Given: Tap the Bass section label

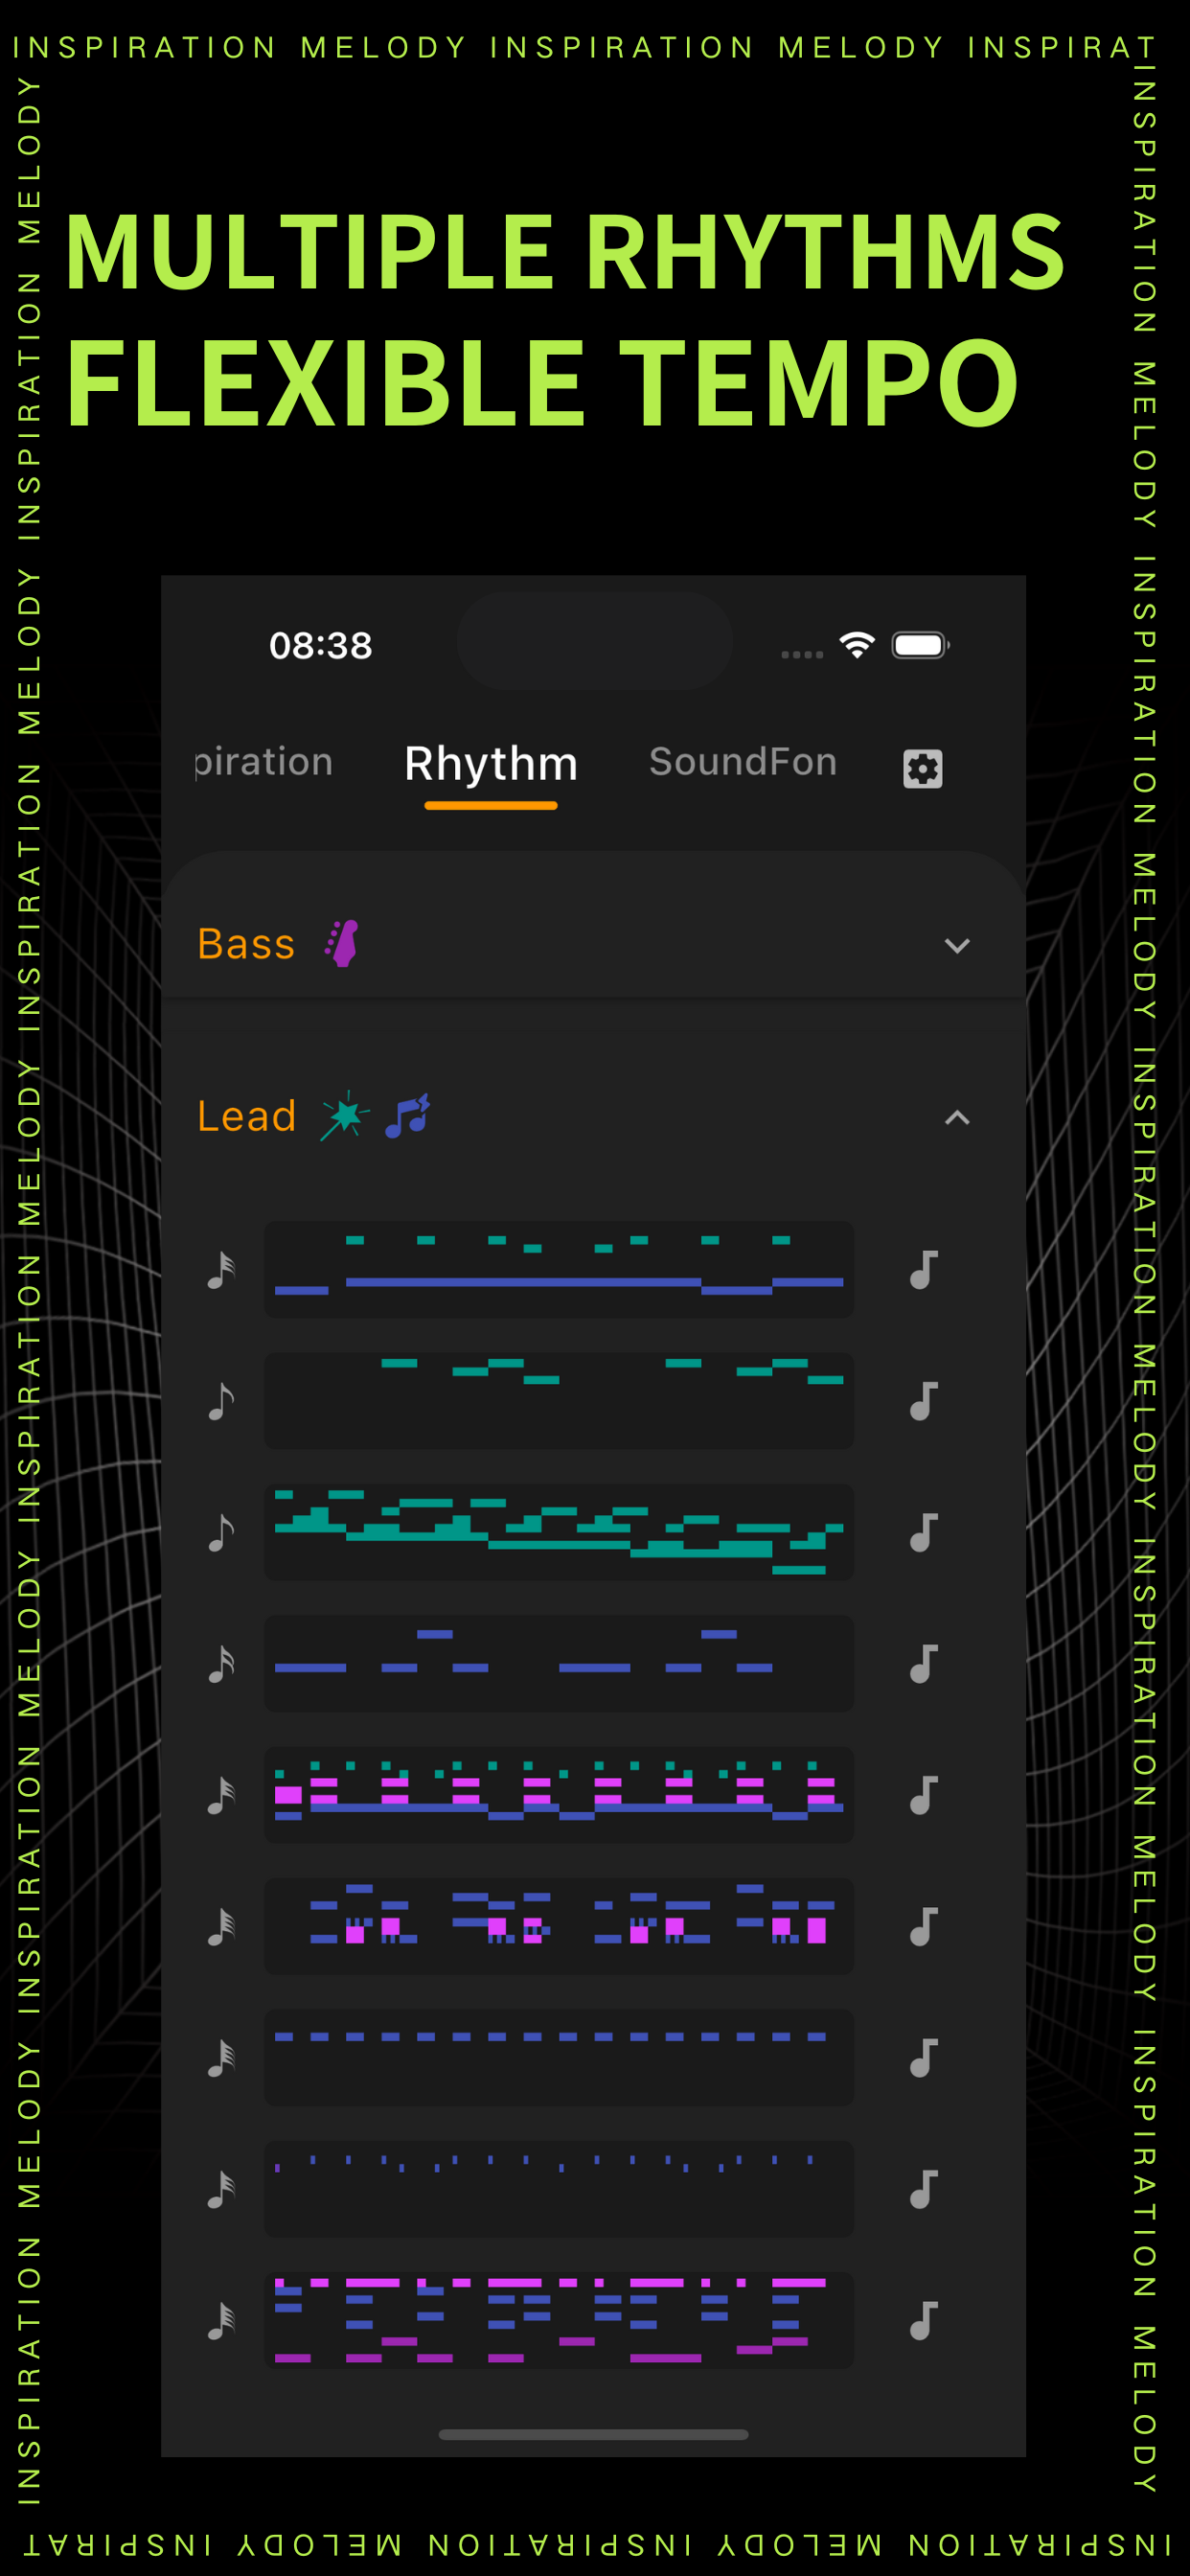Looking at the screenshot, I should pyautogui.click(x=246, y=944).
